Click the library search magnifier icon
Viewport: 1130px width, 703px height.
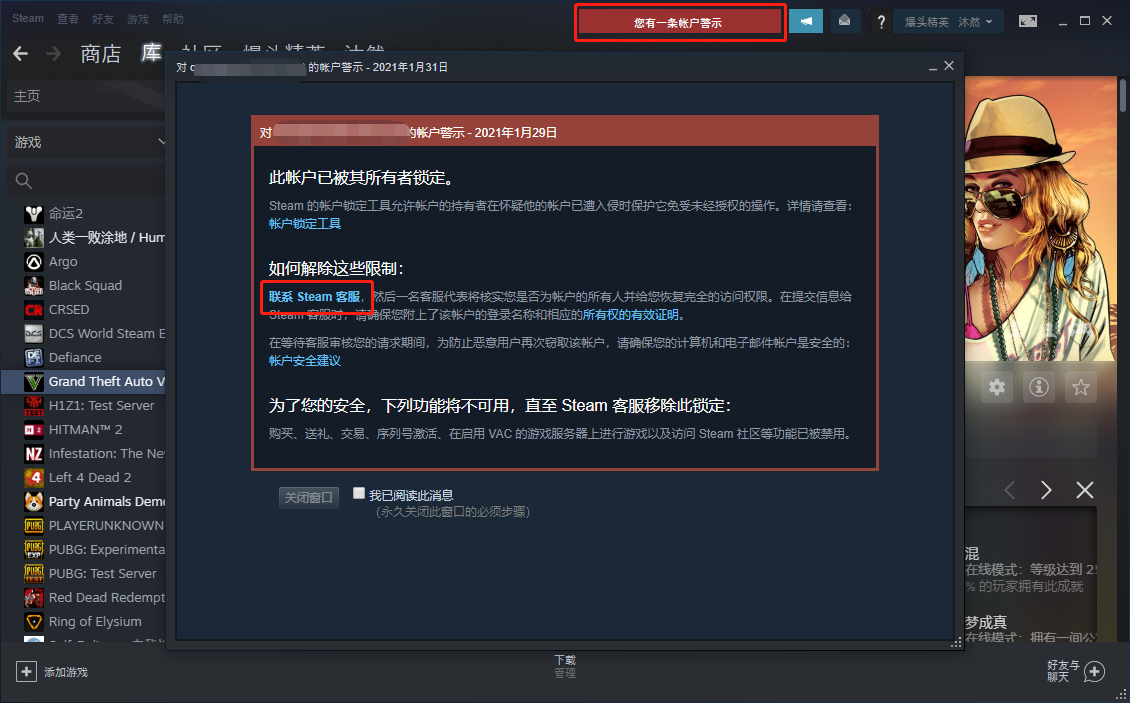(x=24, y=180)
